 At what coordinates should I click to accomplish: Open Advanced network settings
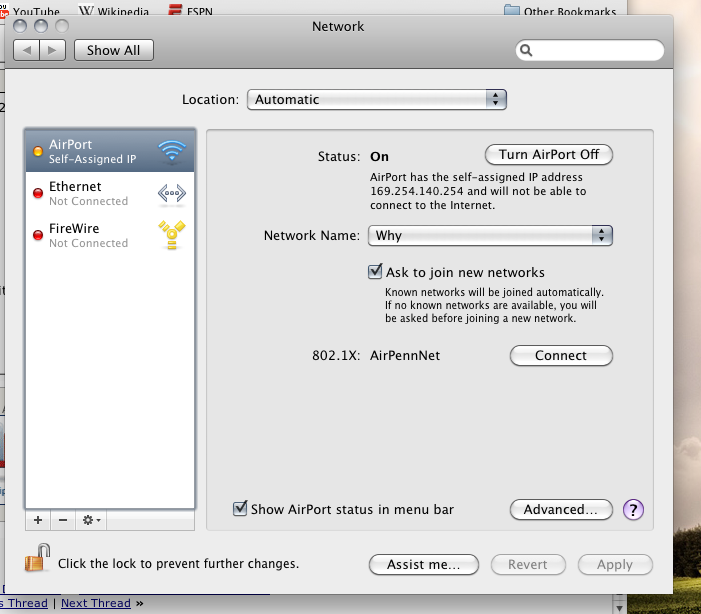pos(561,509)
